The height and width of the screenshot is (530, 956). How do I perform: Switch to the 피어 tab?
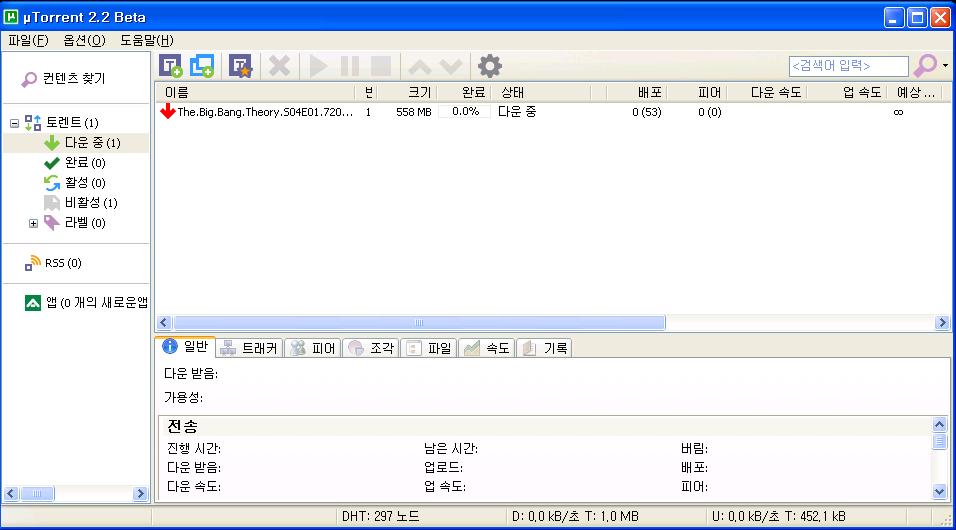(313, 348)
